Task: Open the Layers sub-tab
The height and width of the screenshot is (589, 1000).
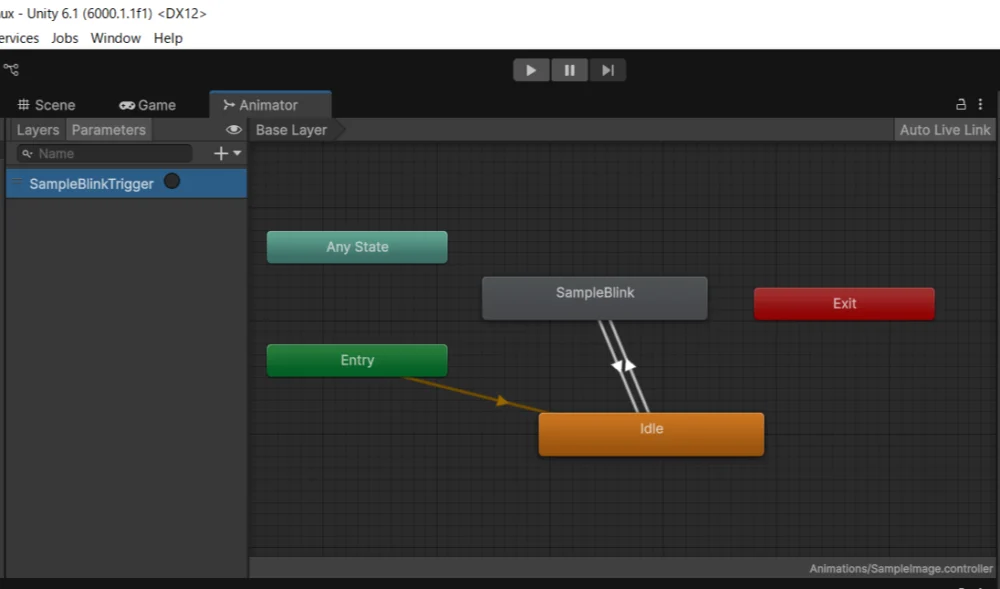Action: point(38,130)
